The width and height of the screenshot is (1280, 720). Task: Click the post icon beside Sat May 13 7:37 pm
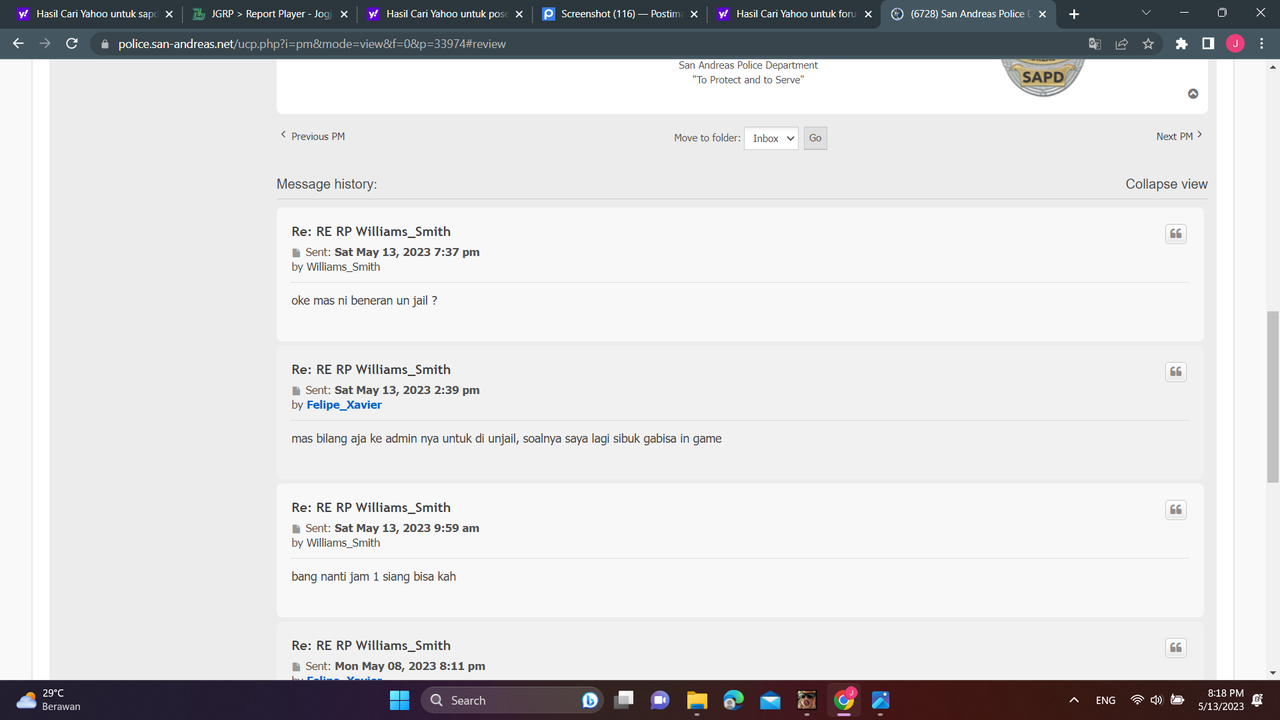[296, 253]
